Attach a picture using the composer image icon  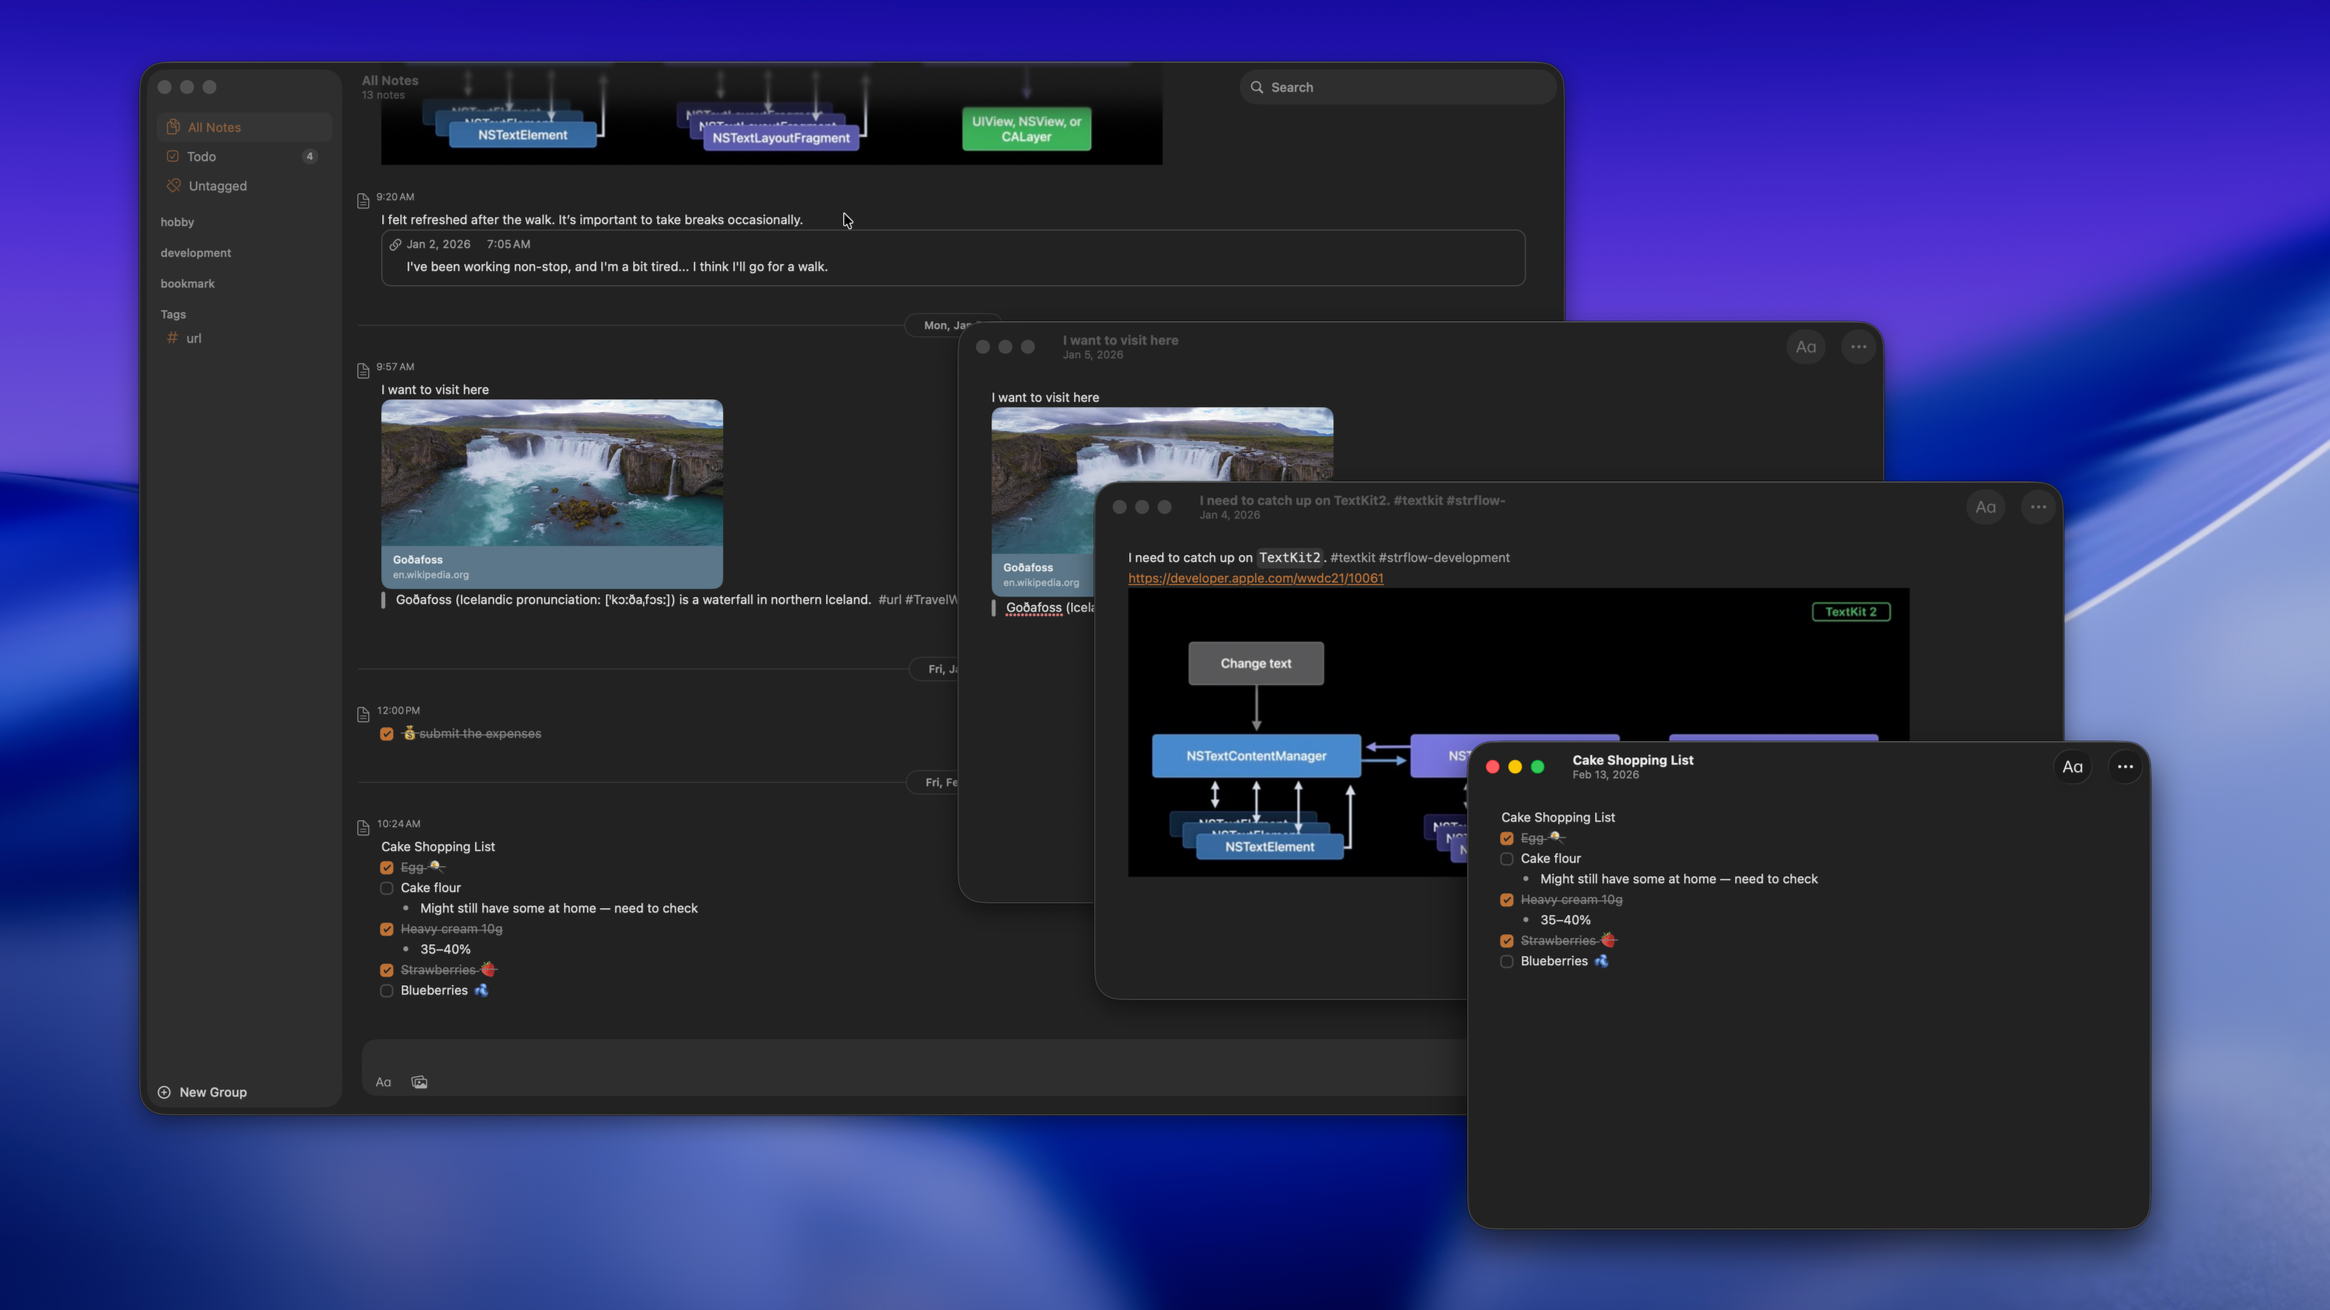(x=418, y=1081)
